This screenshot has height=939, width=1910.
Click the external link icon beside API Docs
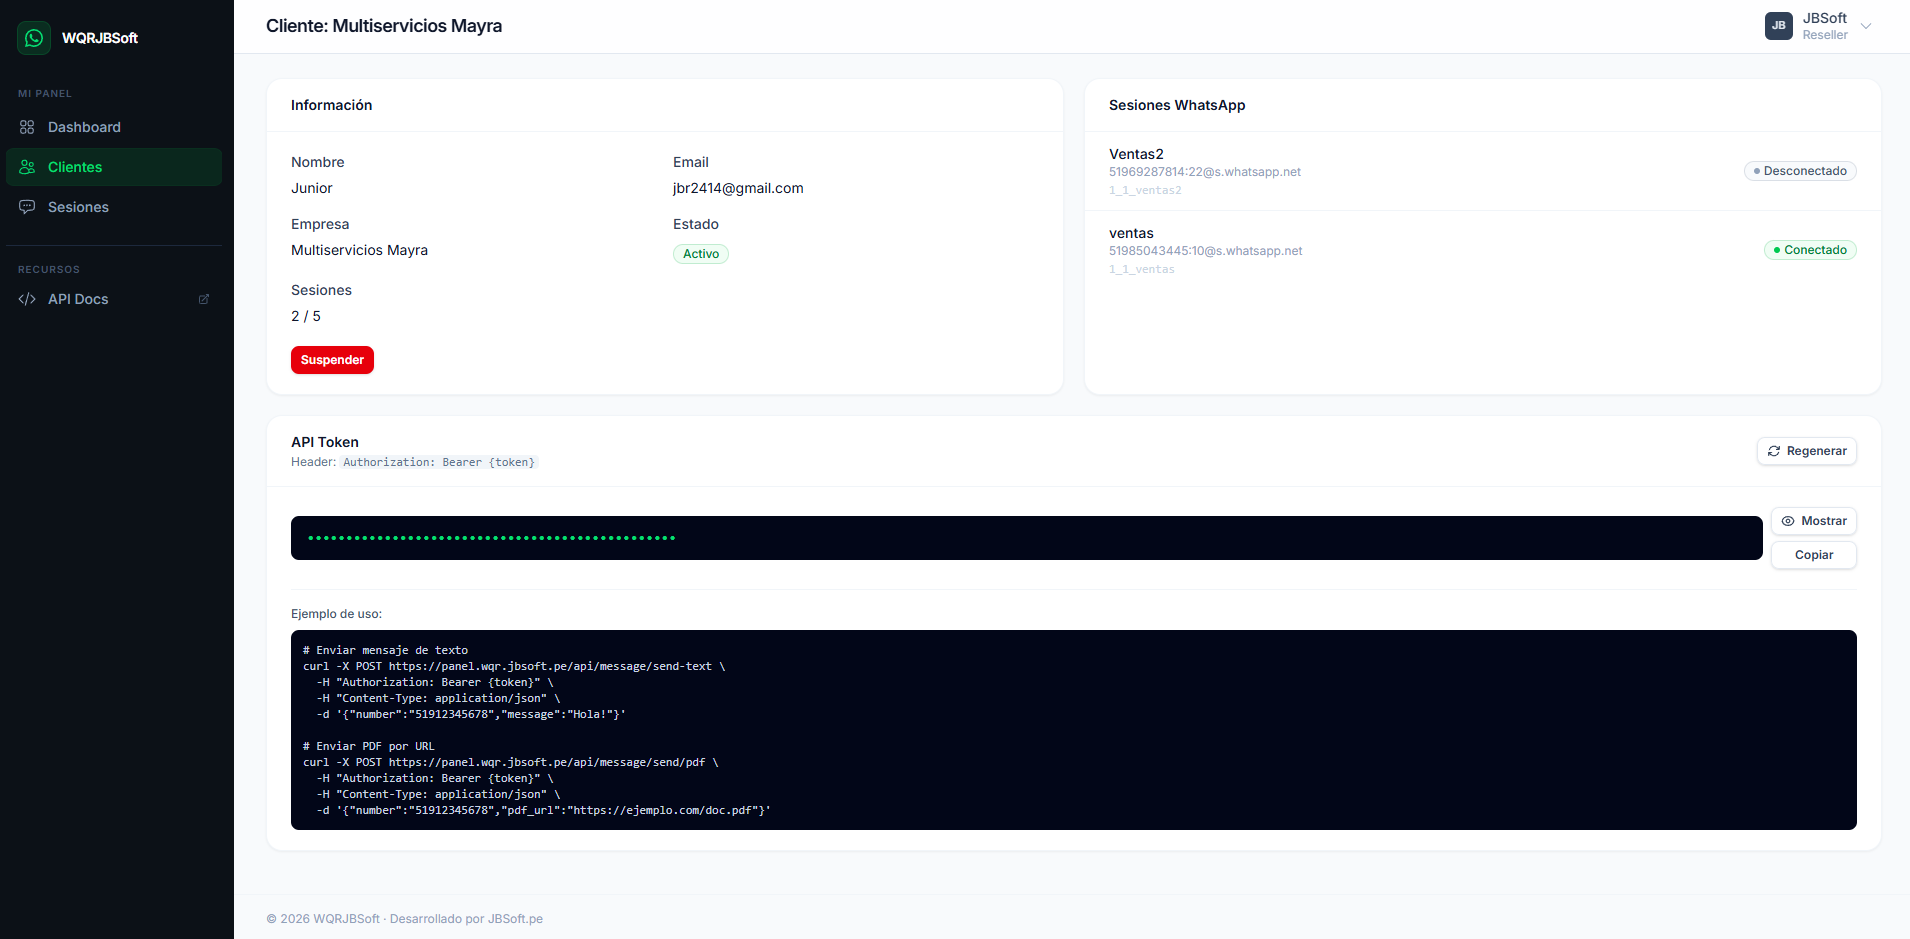[x=204, y=299]
